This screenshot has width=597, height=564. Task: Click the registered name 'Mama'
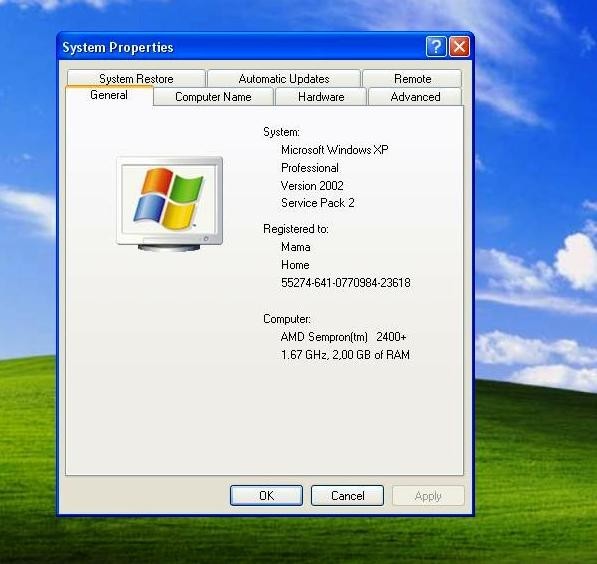(296, 247)
